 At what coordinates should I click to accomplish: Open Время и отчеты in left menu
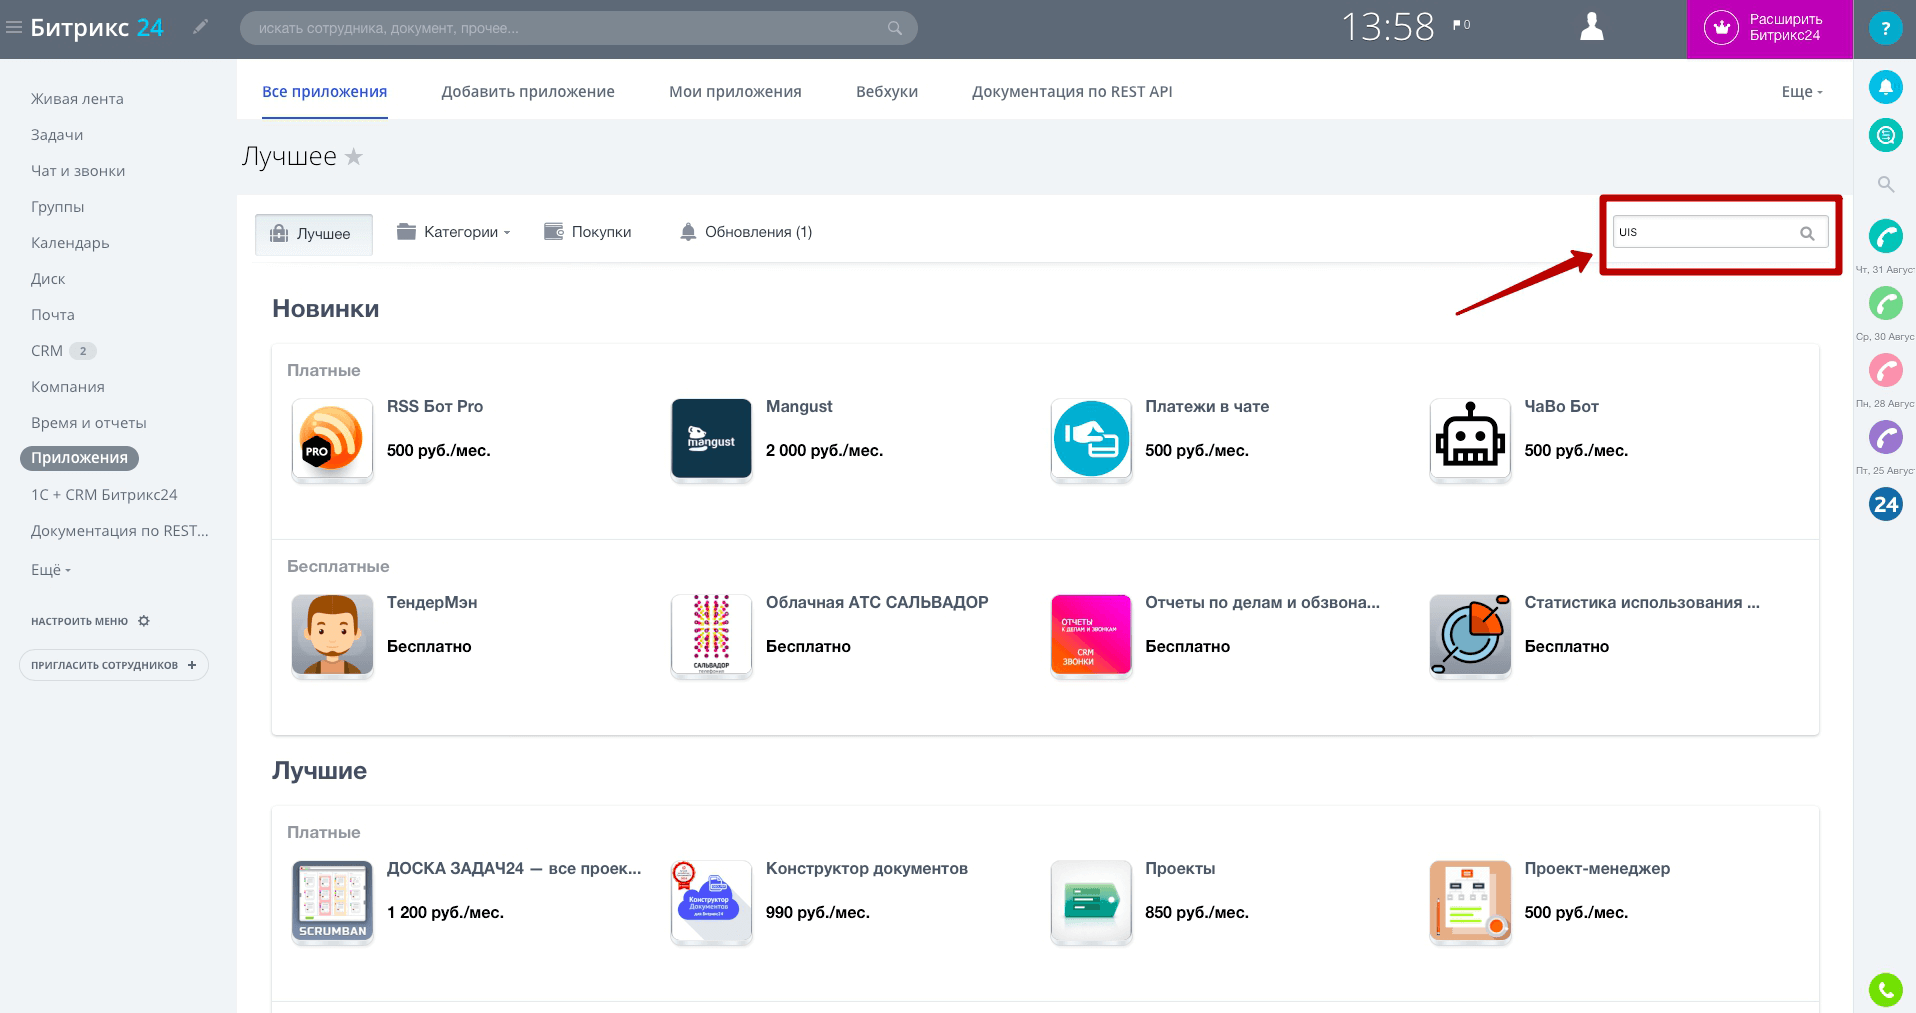[89, 423]
